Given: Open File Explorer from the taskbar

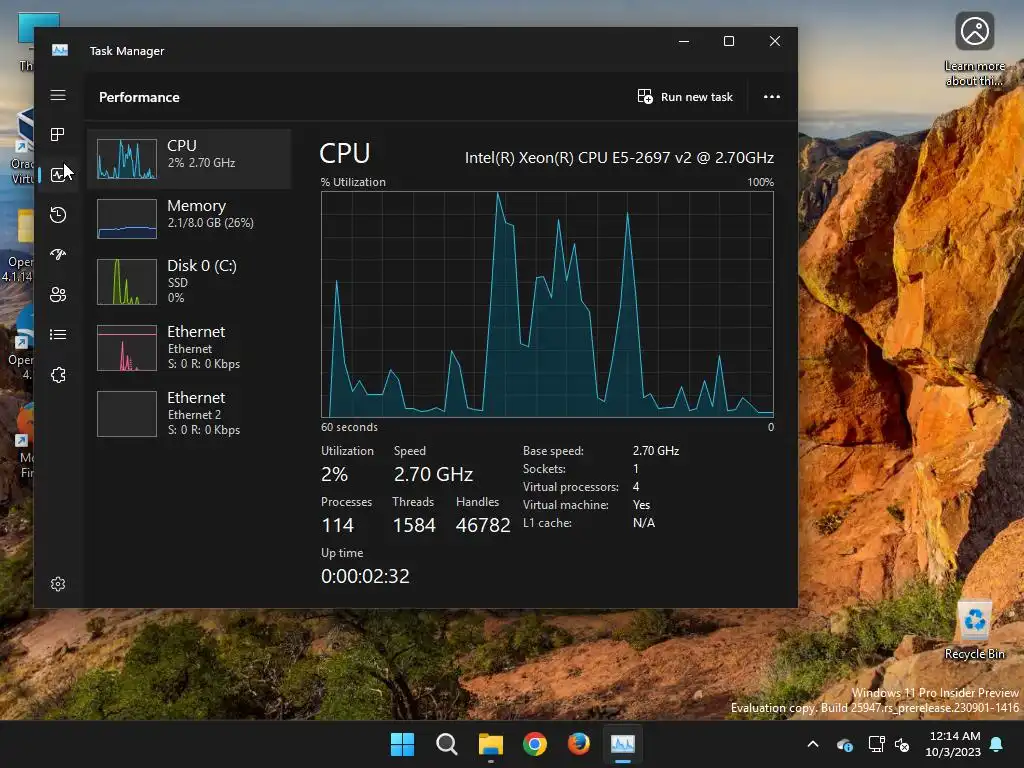Looking at the screenshot, I should tap(490, 744).
